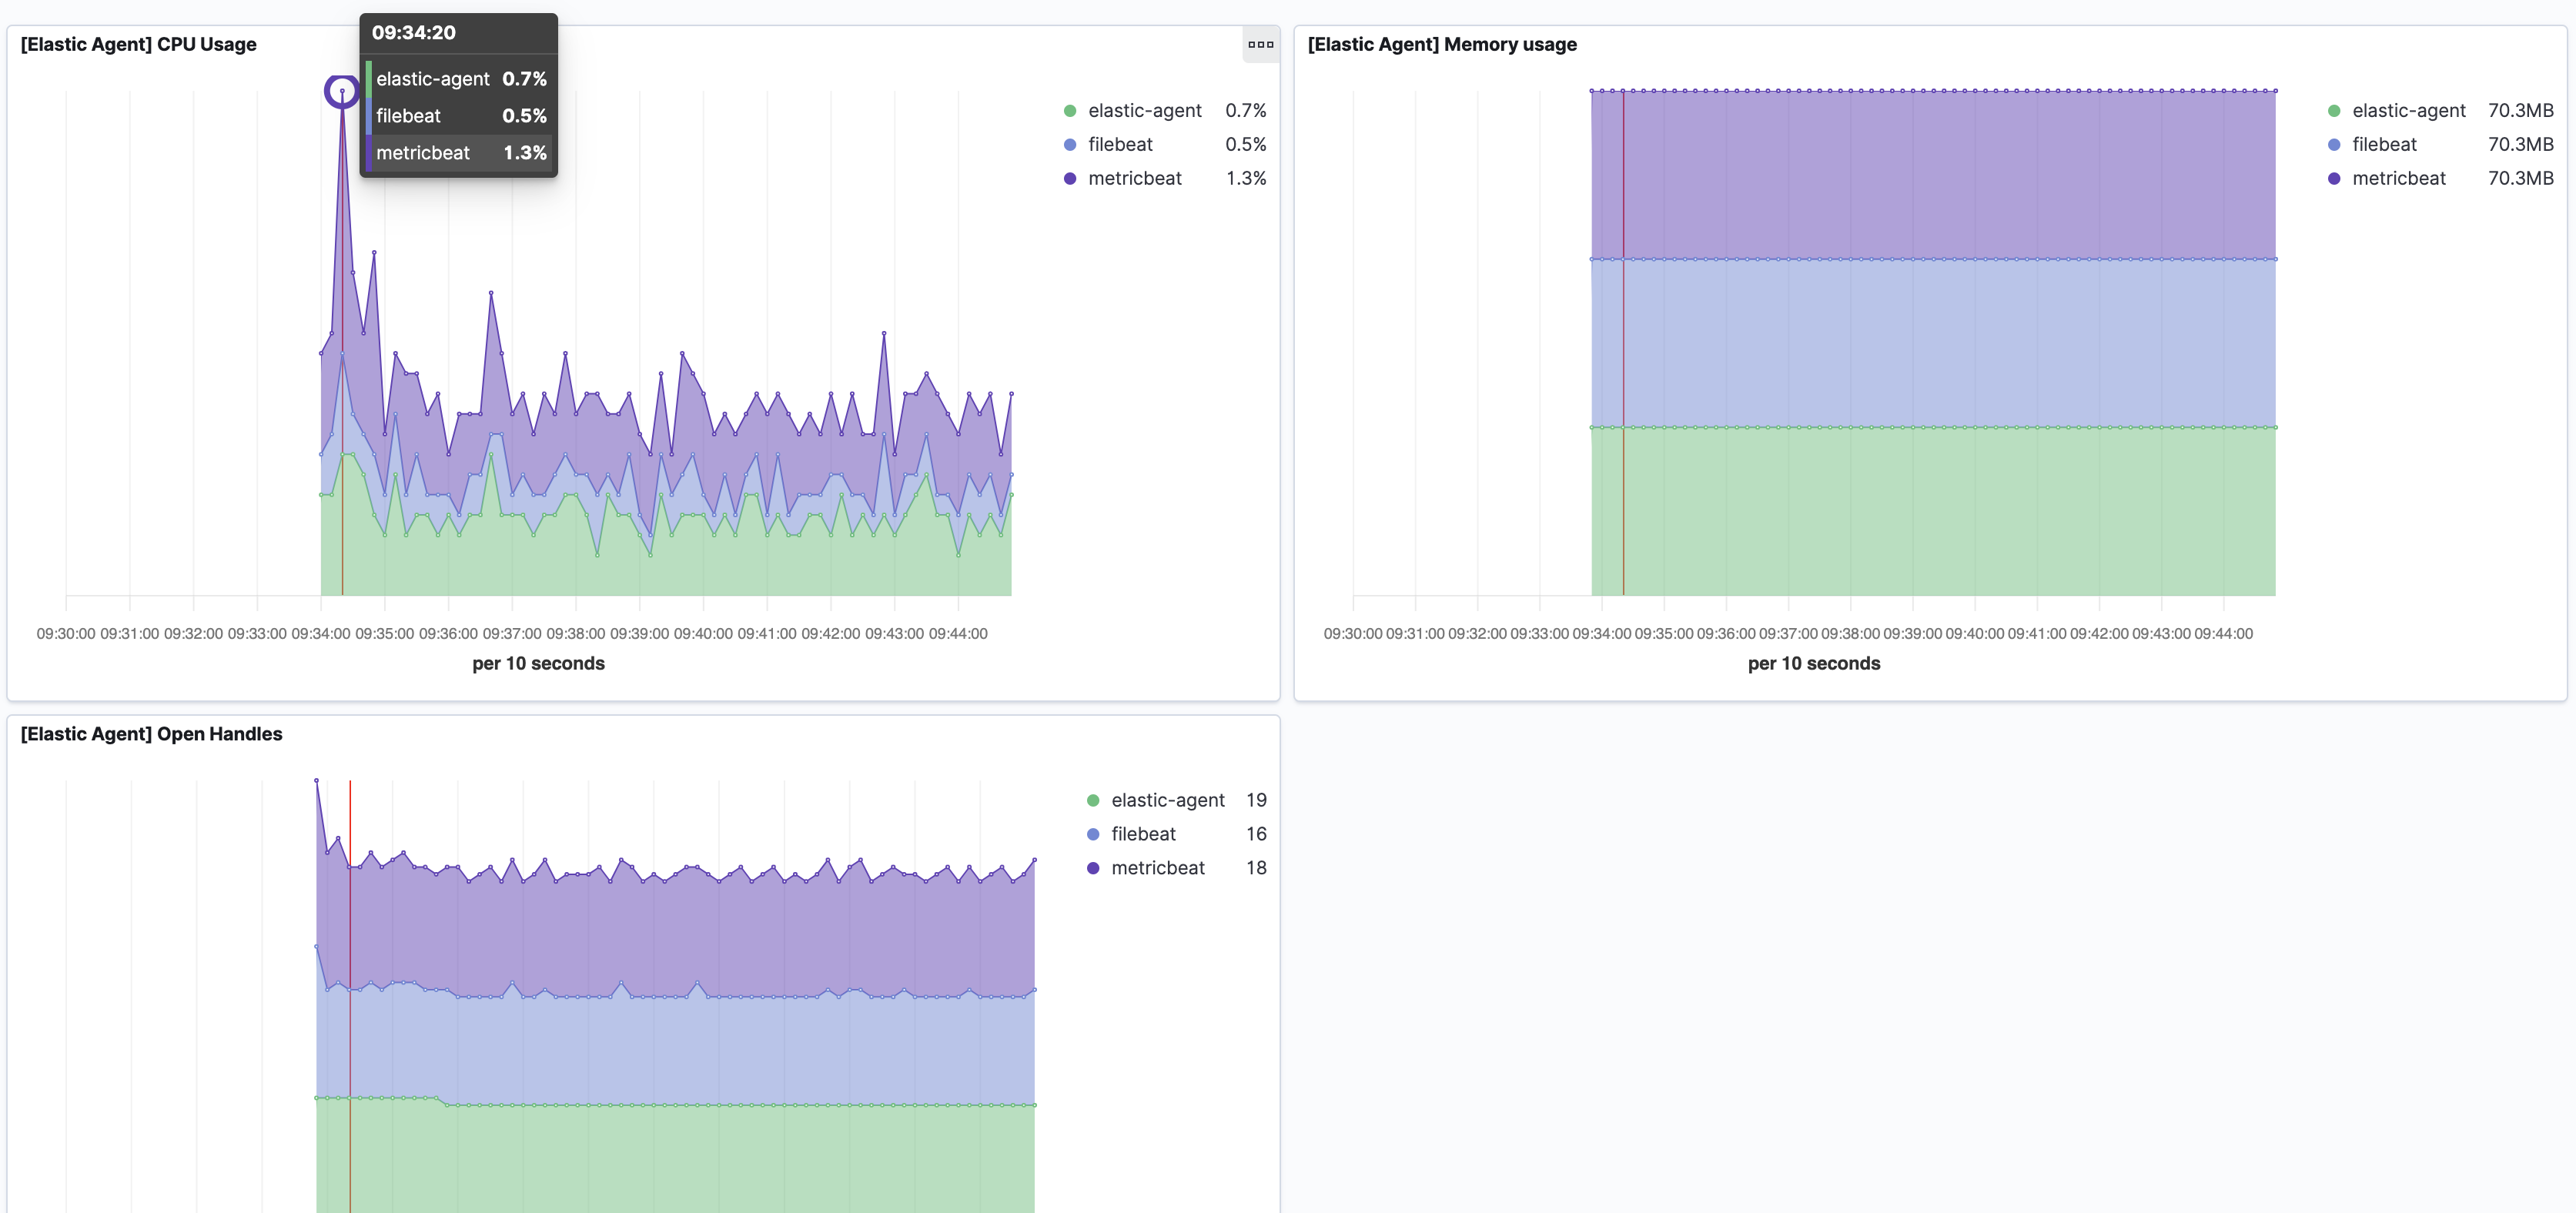Open the CPU Usage panel options menu
The height and width of the screenshot is (1213, 2576).
(x=1260, y=44)
